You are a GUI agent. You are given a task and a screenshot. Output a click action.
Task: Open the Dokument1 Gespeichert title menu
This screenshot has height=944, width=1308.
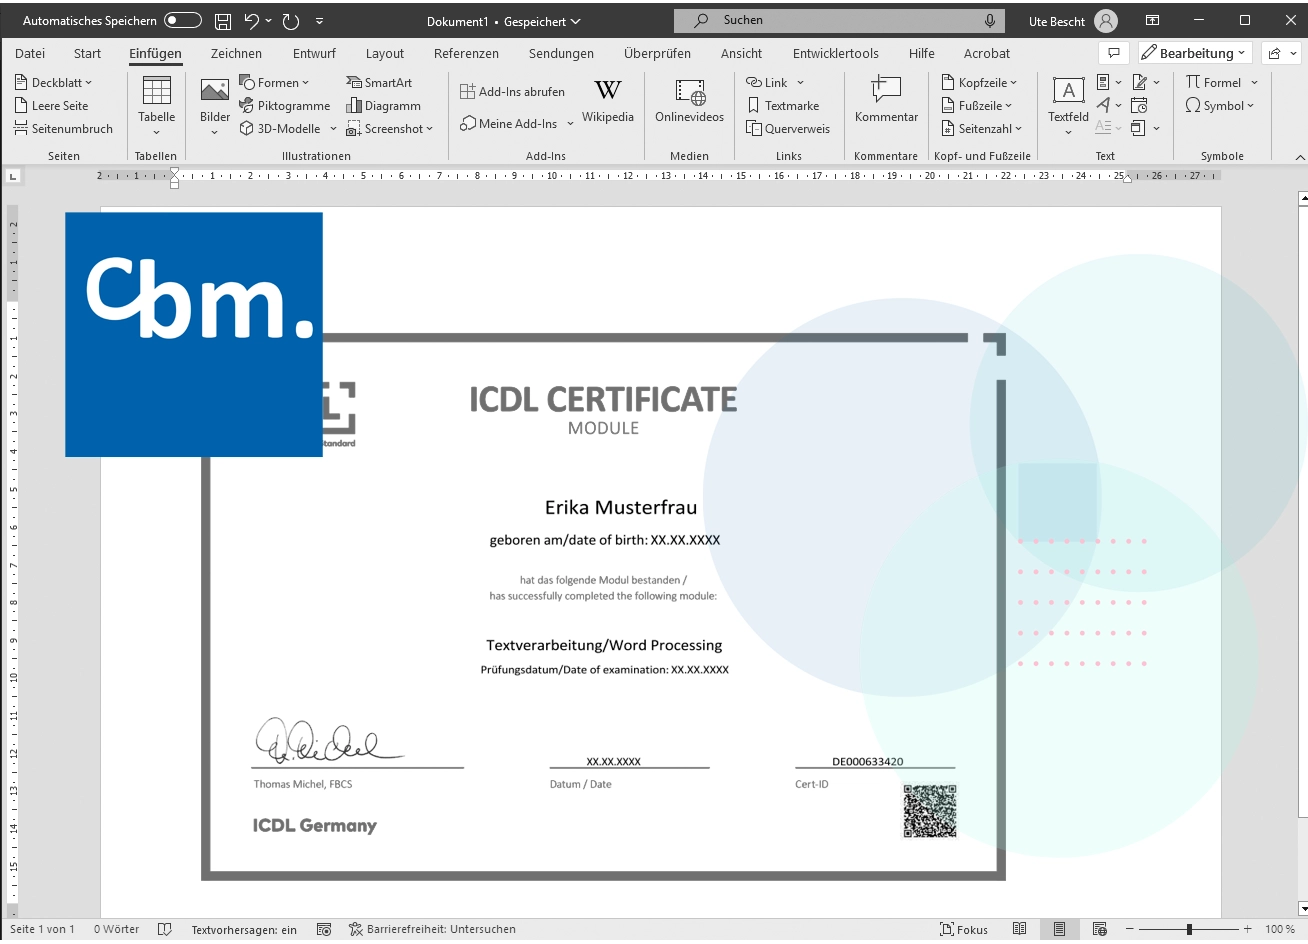[503, 21]
